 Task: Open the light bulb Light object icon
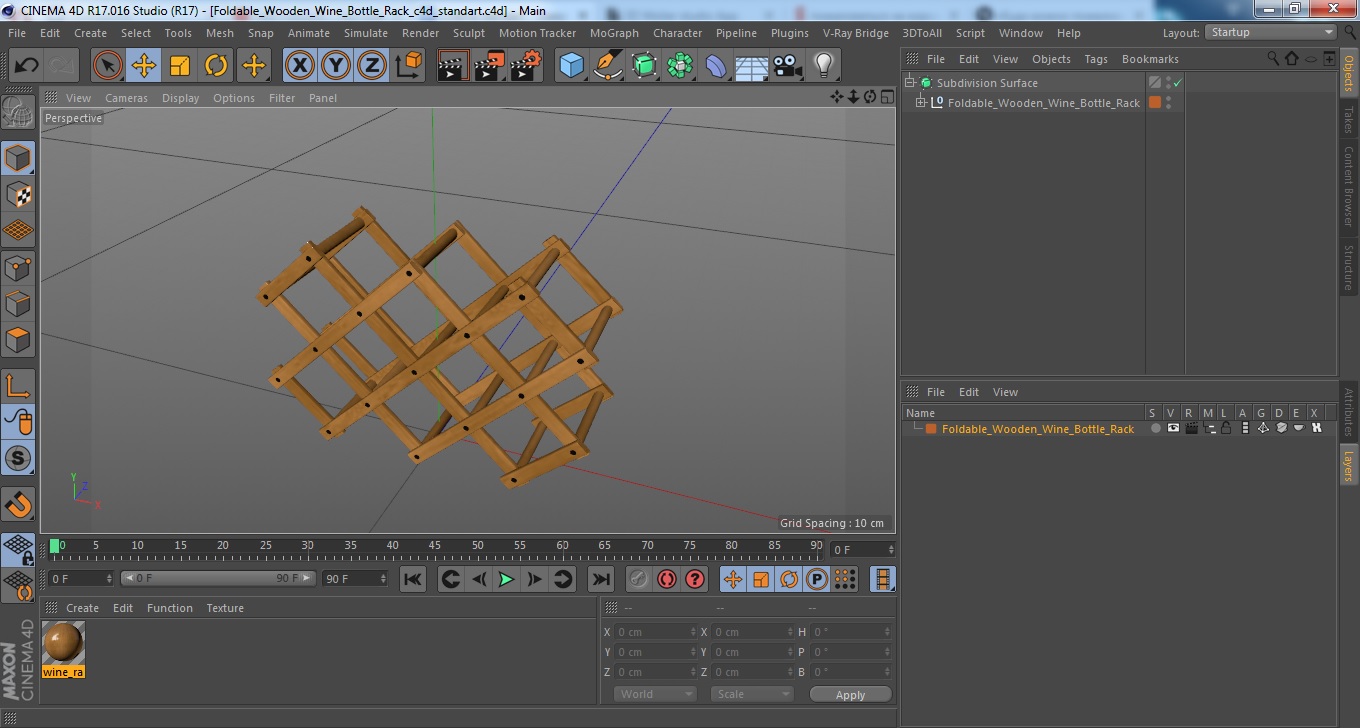click(823, 66)
